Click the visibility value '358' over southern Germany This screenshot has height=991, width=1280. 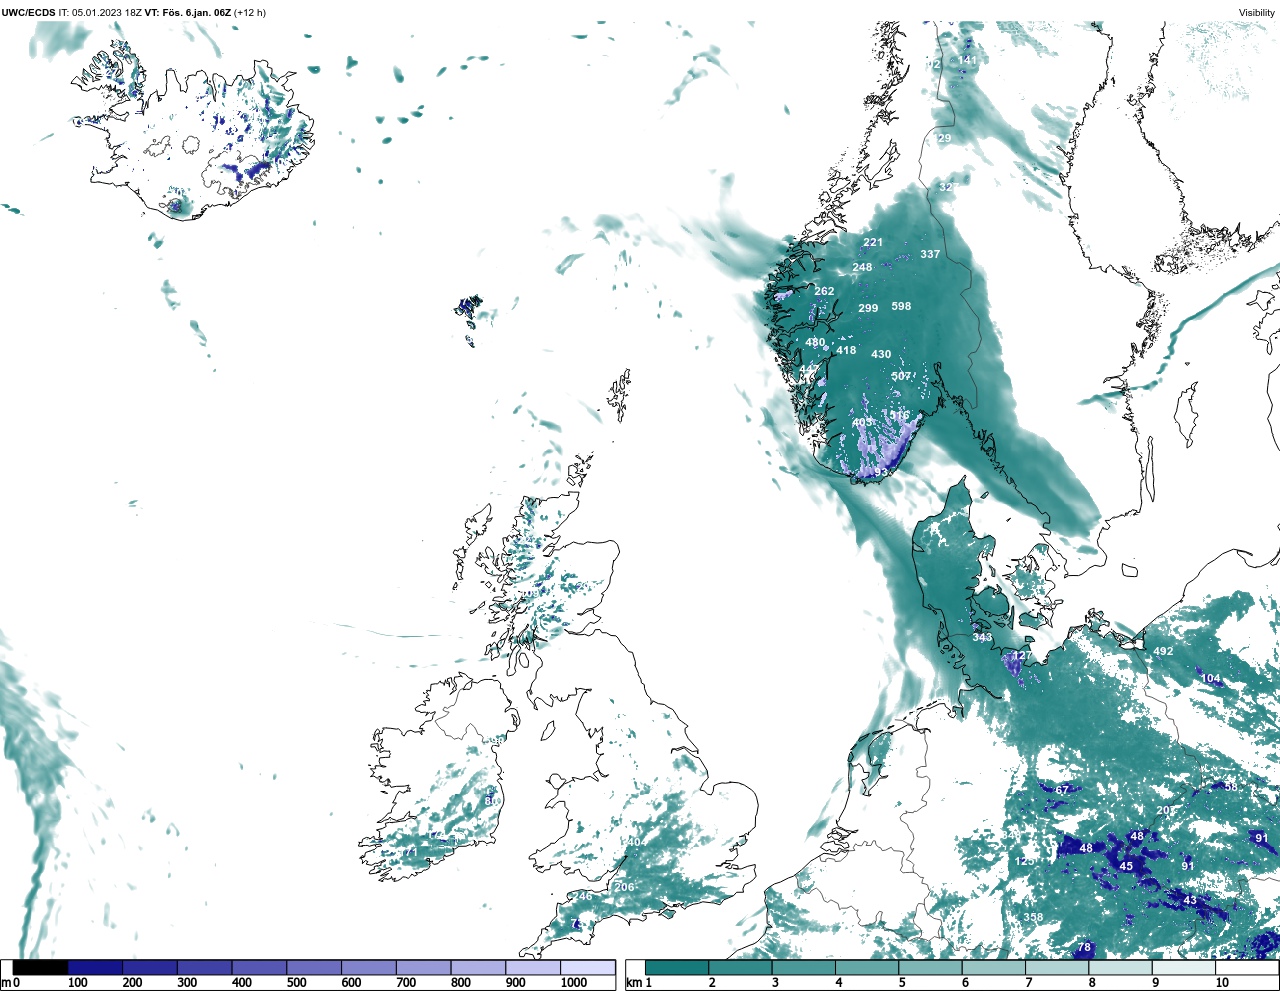point(1033,917)
